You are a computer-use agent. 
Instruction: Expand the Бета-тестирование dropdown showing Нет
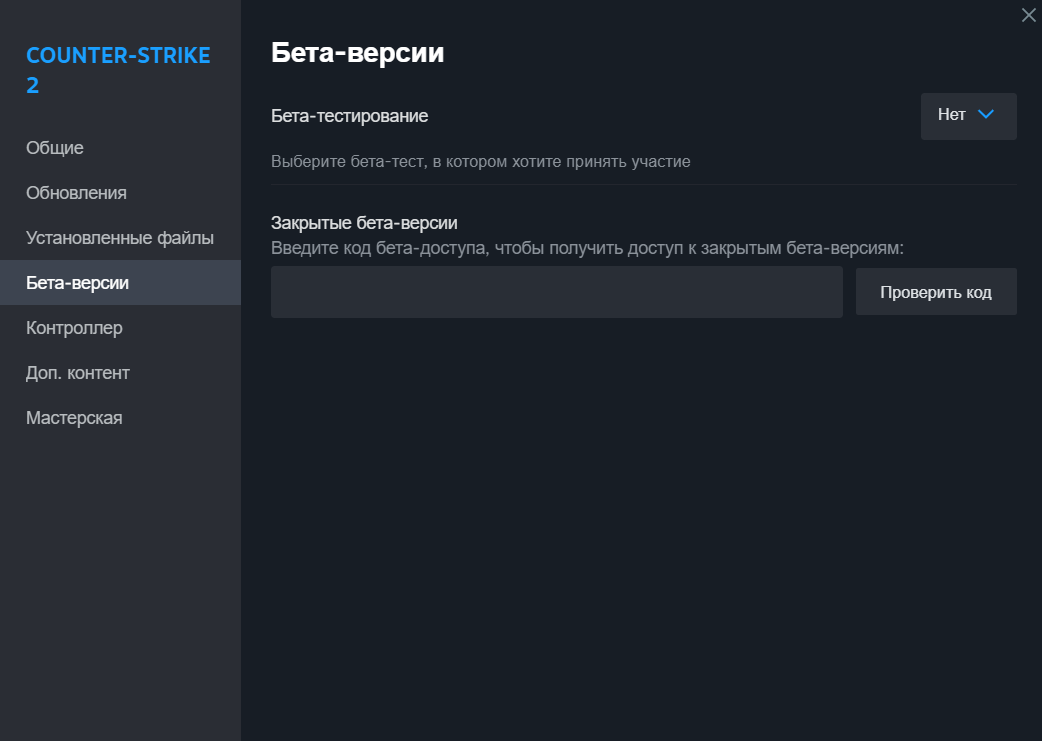[x=968, y=116]
